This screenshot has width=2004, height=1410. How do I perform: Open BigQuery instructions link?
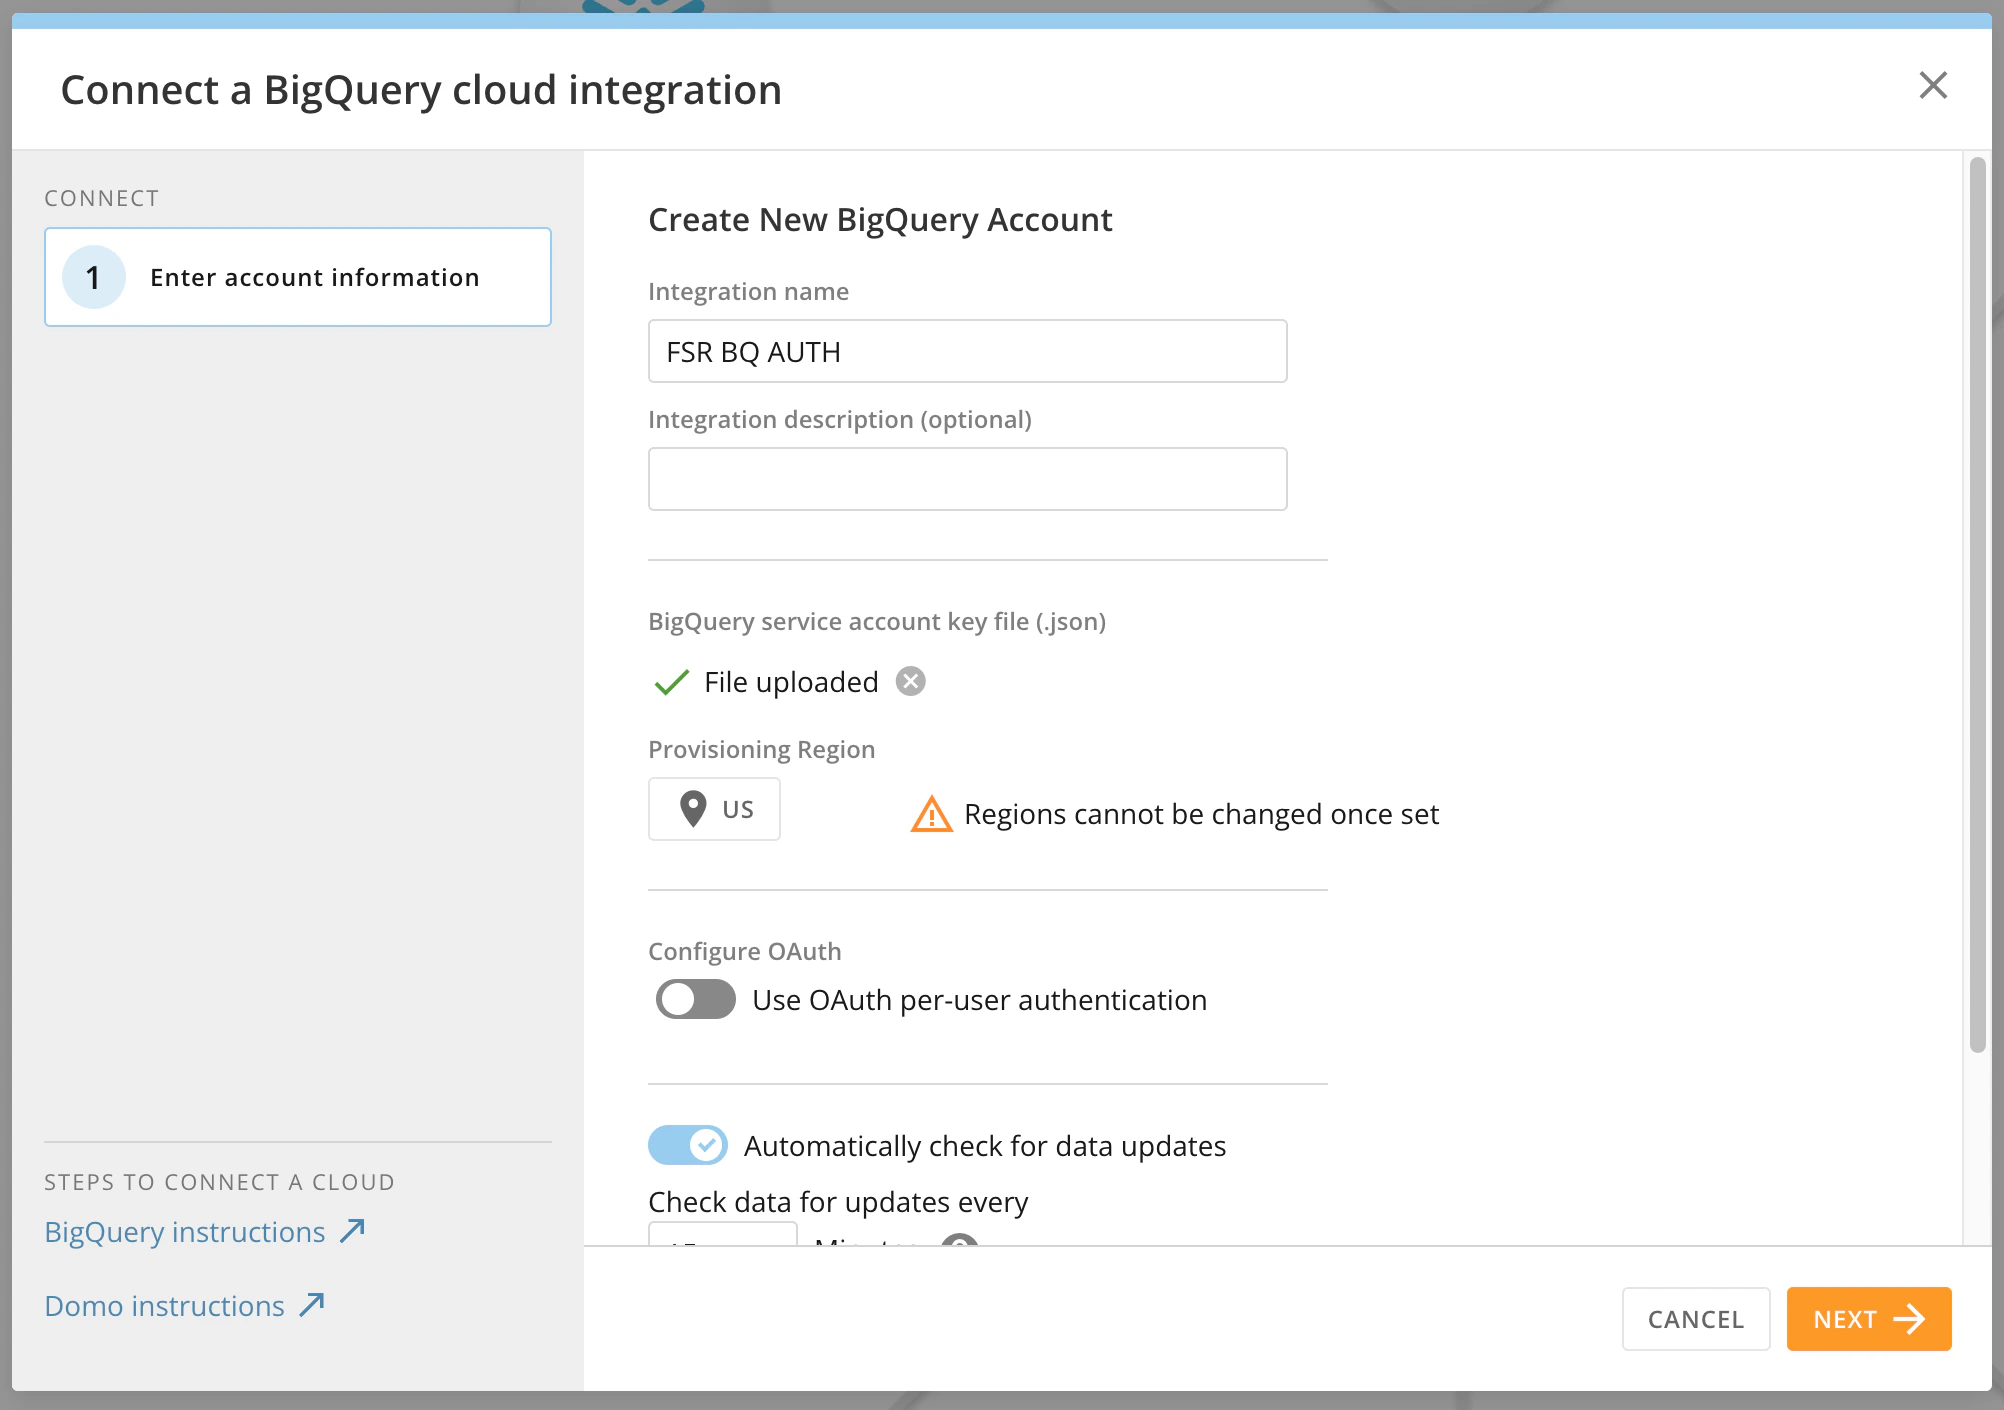click(205, 1231)
